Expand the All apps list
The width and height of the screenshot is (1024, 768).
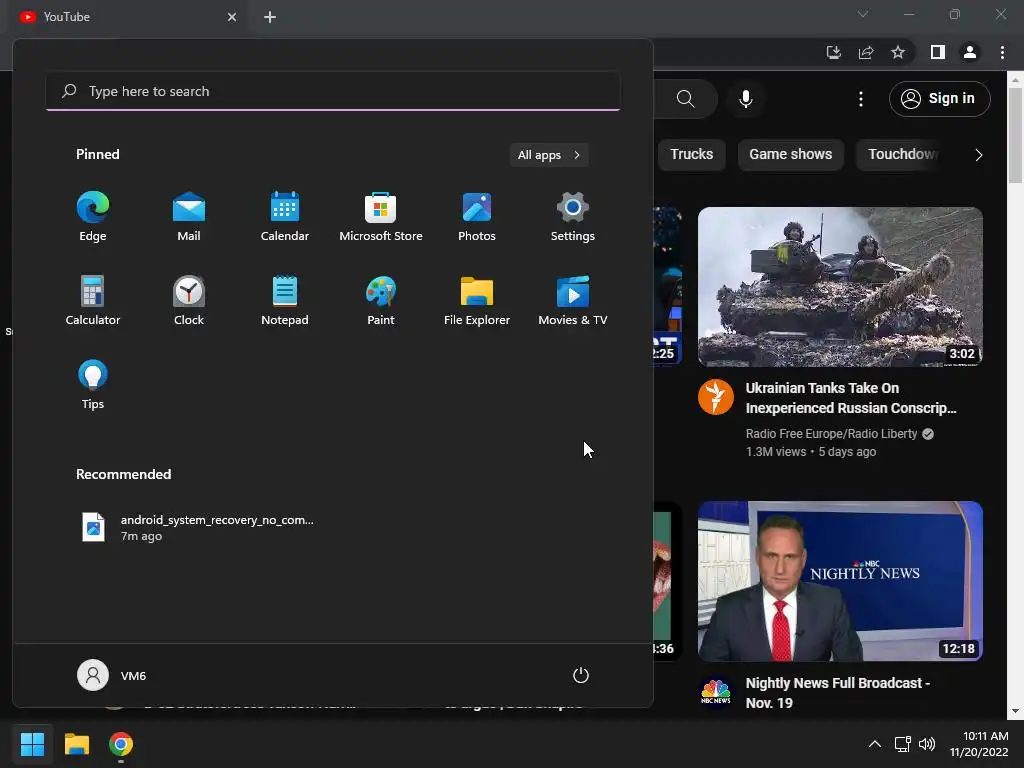click(549, 155)
